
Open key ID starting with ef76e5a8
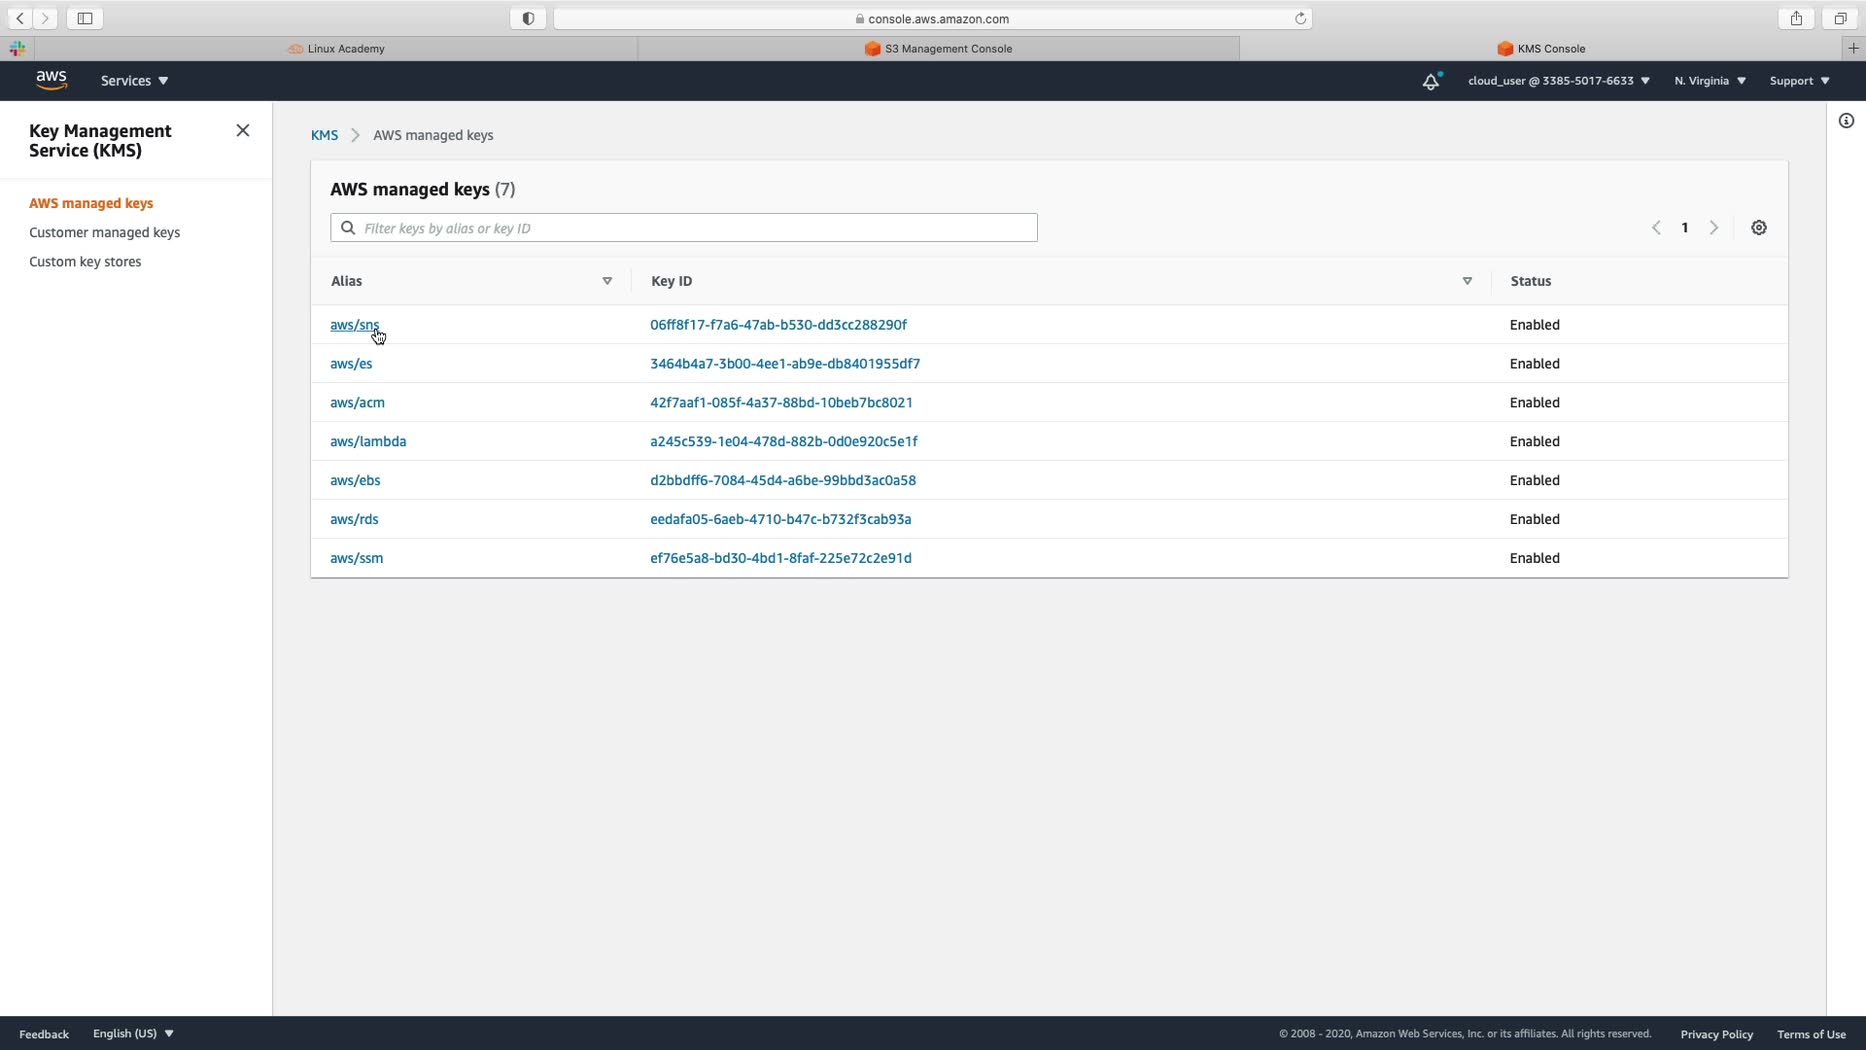pyautogui.click(x=780, y=559)
